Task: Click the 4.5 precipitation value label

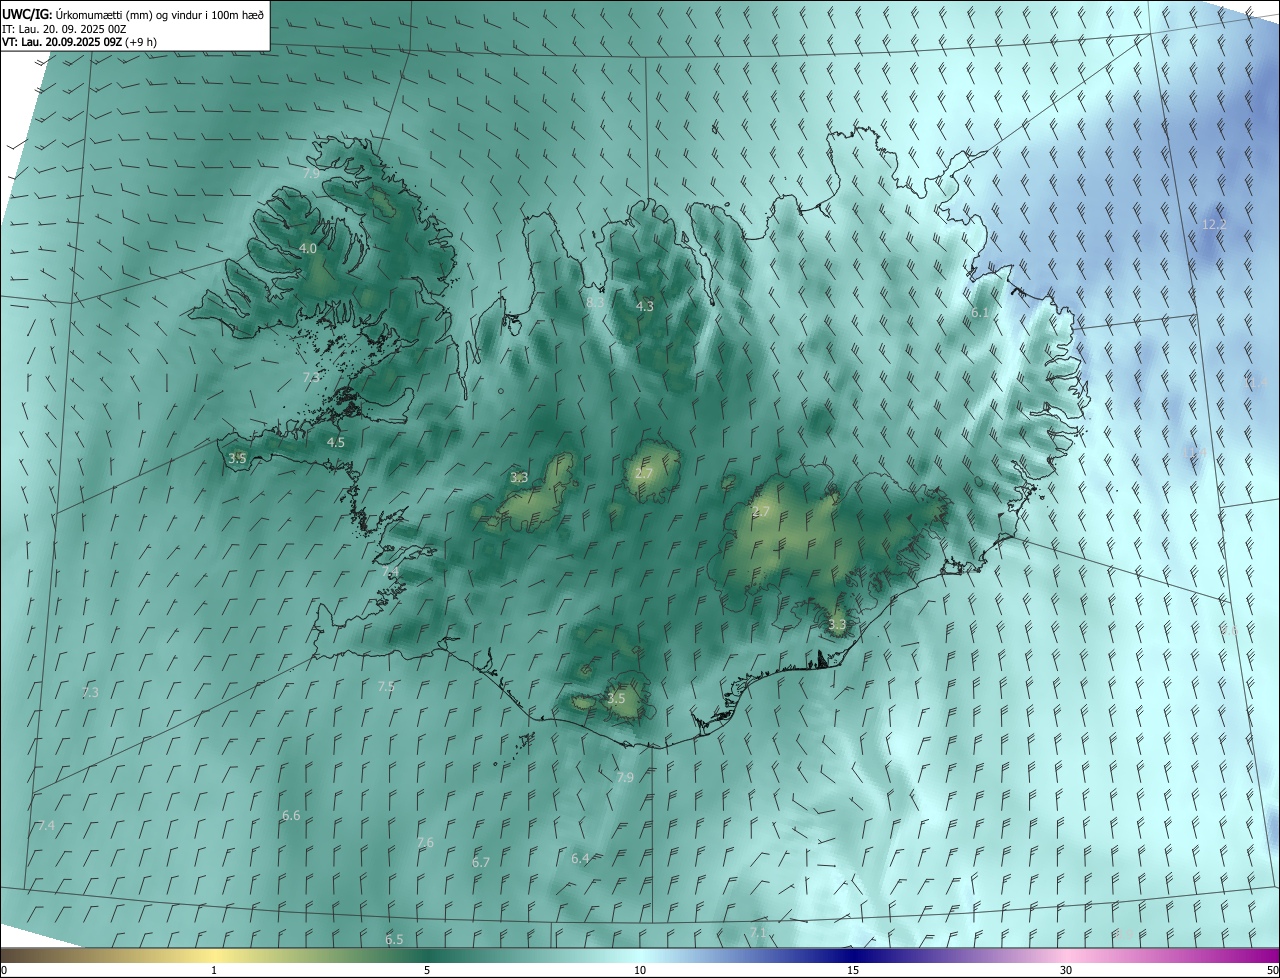Action: [336, 441]
